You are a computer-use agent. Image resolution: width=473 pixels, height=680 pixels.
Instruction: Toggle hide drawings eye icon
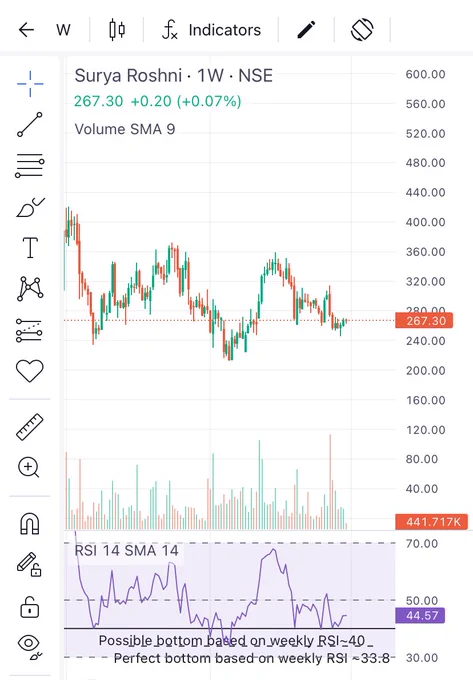click(29, 647)
